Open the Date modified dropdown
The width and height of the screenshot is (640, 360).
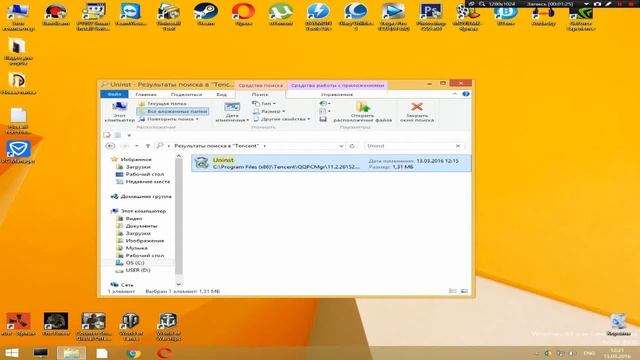(x=232, y=112)
